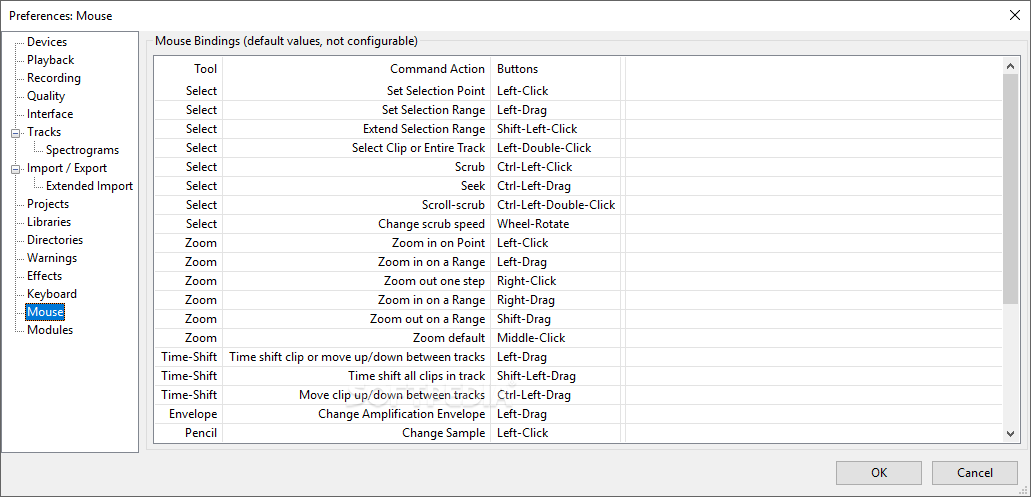Click the scrollbar up arrow
This screenshot has height=497, width=1031.
[x=1011, y=65]
